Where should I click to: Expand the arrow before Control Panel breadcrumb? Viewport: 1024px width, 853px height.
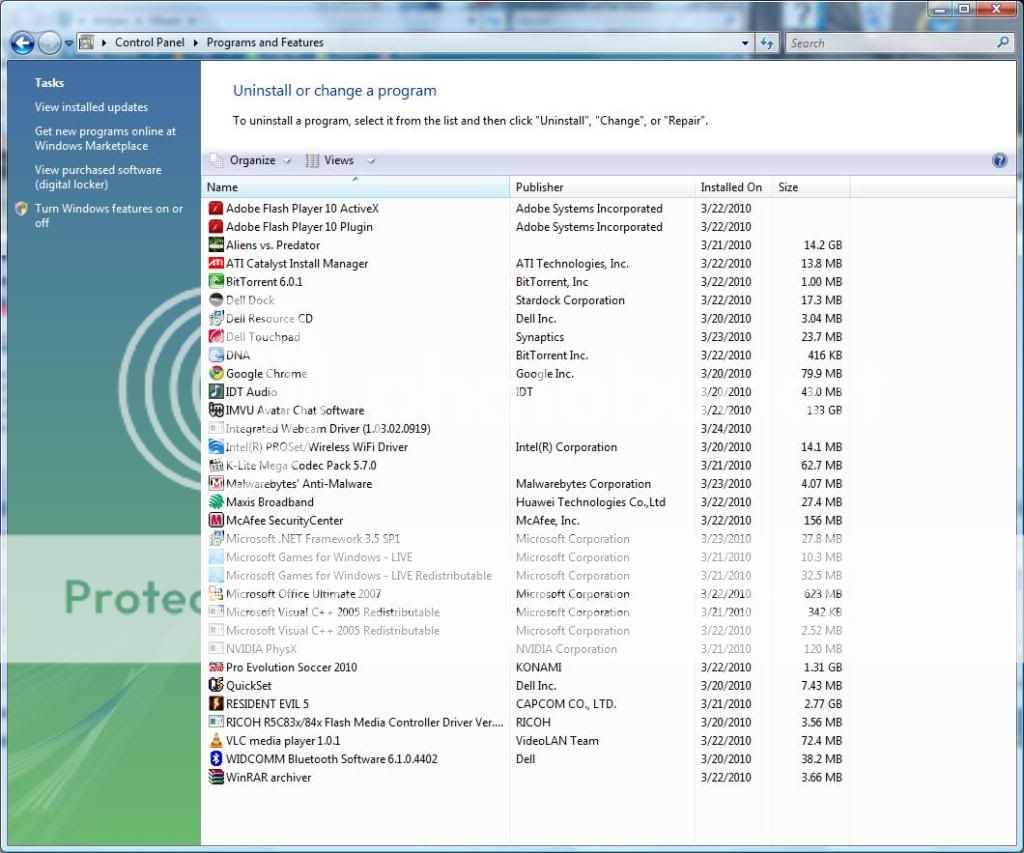[104, 43]
